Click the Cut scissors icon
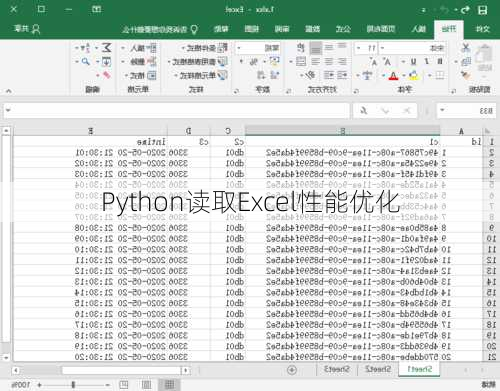 pos(466,48)
